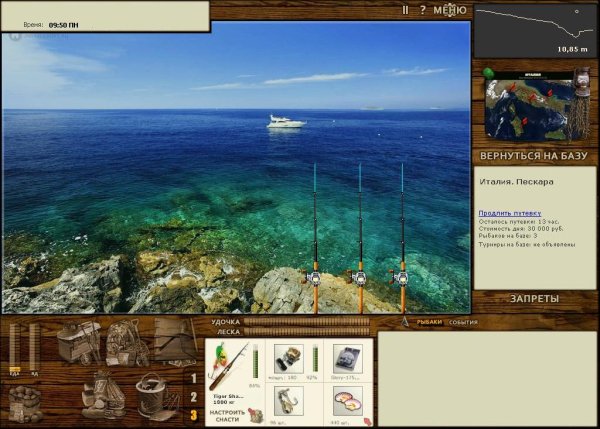The width and height of the screenshot is (600, 429).
Task: Click the Рыбаков на базе: 3 line
Action: coord(508,236)
